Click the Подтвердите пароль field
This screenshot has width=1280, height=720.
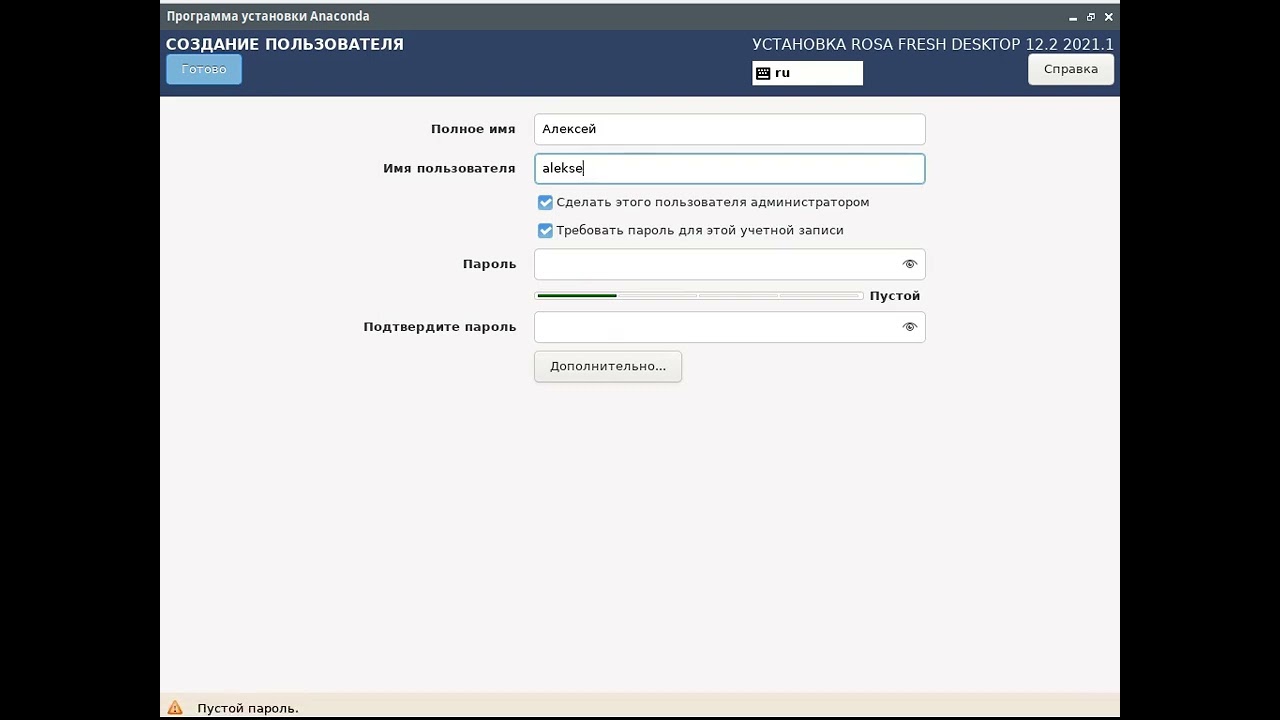(x=730, y=327)
